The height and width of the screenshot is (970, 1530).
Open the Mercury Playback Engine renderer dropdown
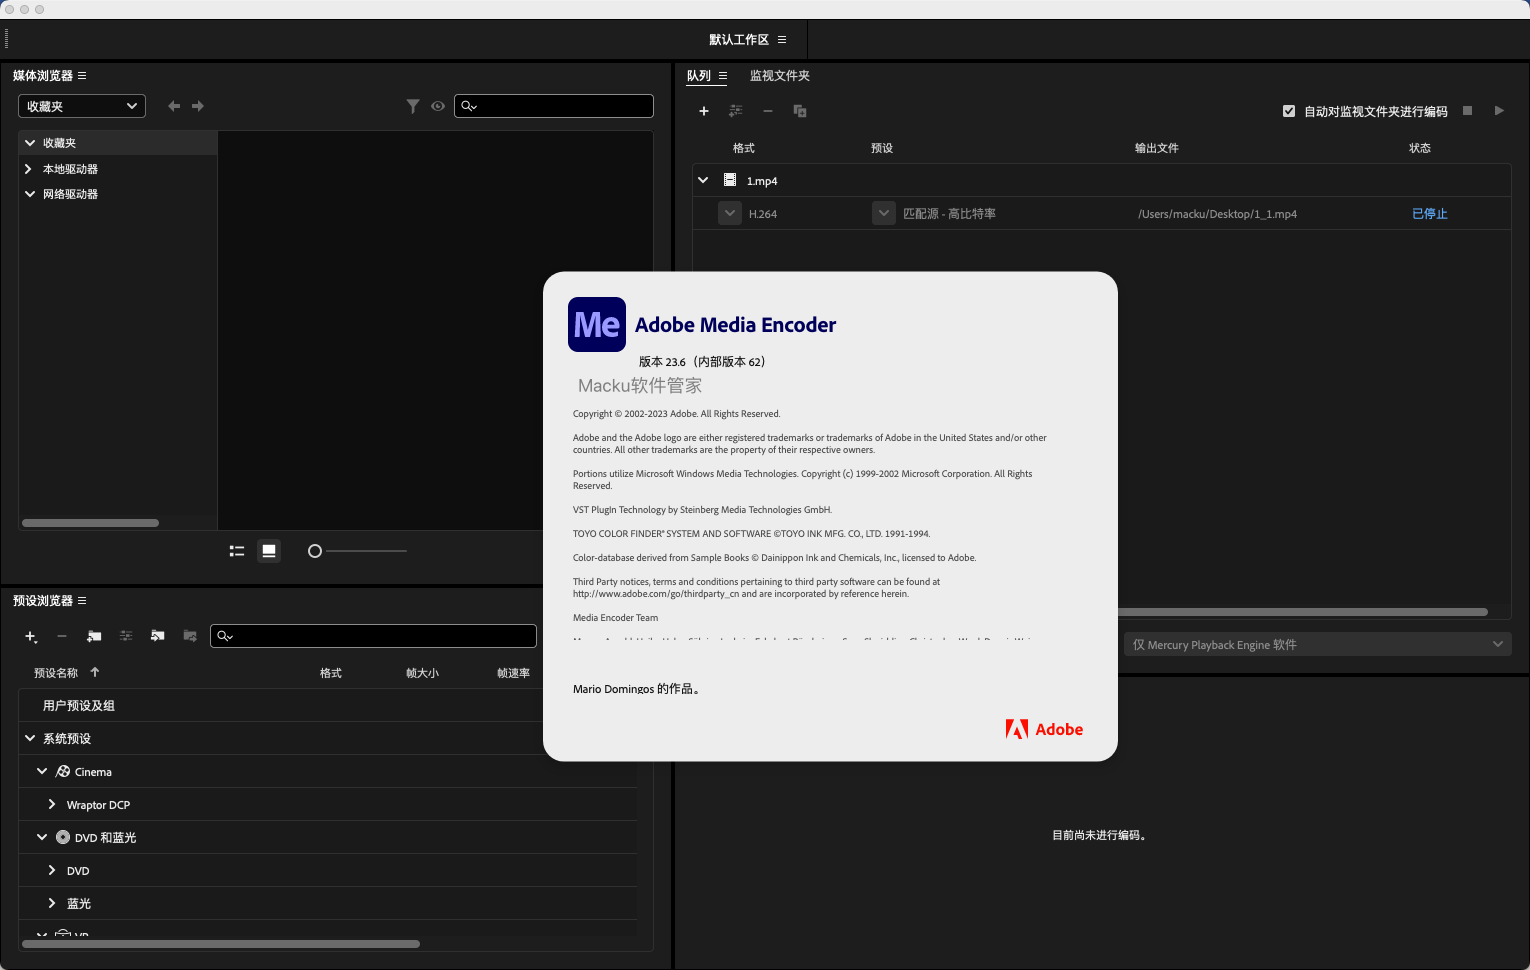pyautogui.click(x=1316, y=645)
